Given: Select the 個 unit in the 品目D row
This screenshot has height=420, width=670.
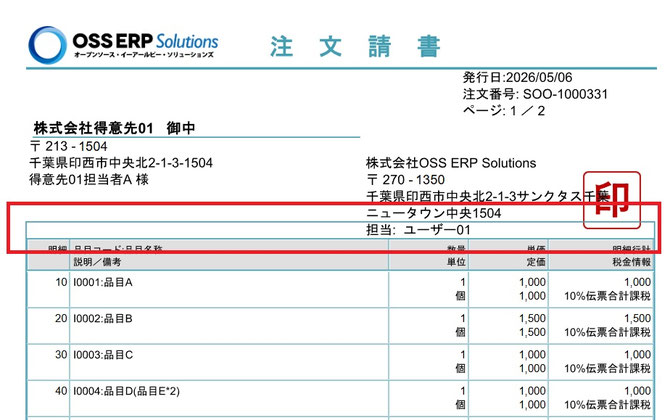Looking at the screenshot, I should (x=460, y=405).
